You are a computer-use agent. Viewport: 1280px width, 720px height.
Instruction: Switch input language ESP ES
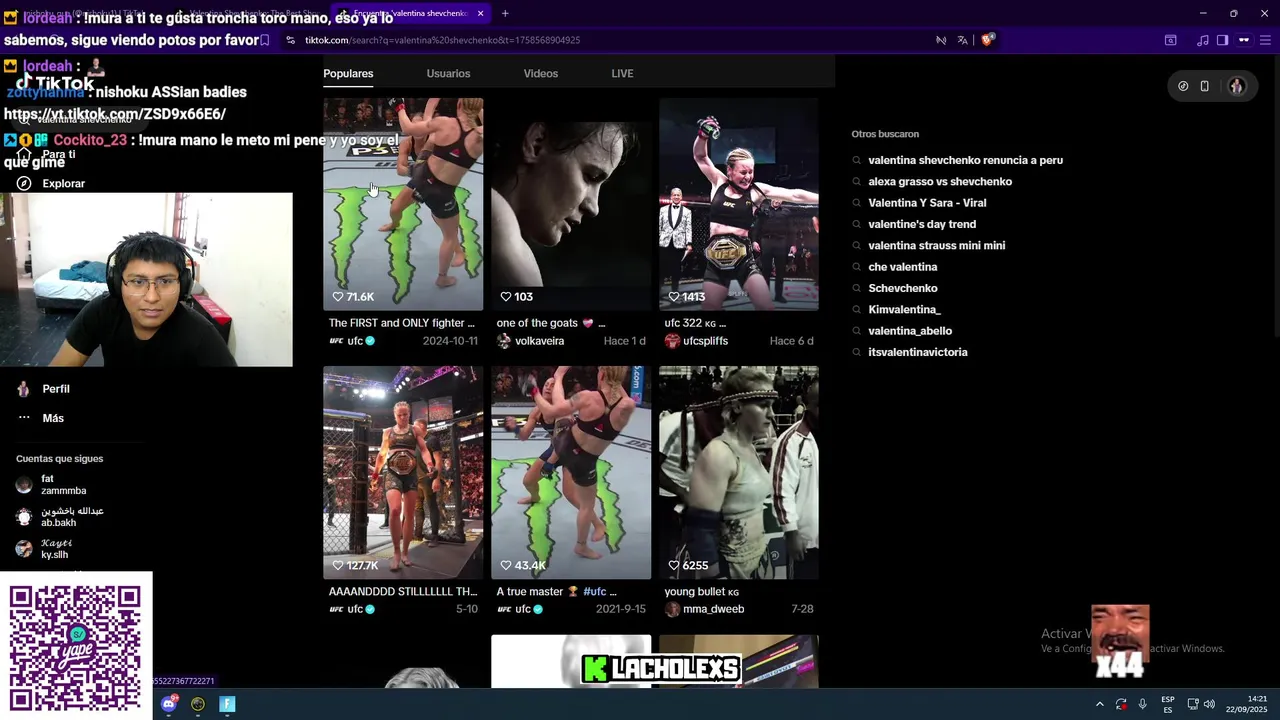(x=1168, y=704)
